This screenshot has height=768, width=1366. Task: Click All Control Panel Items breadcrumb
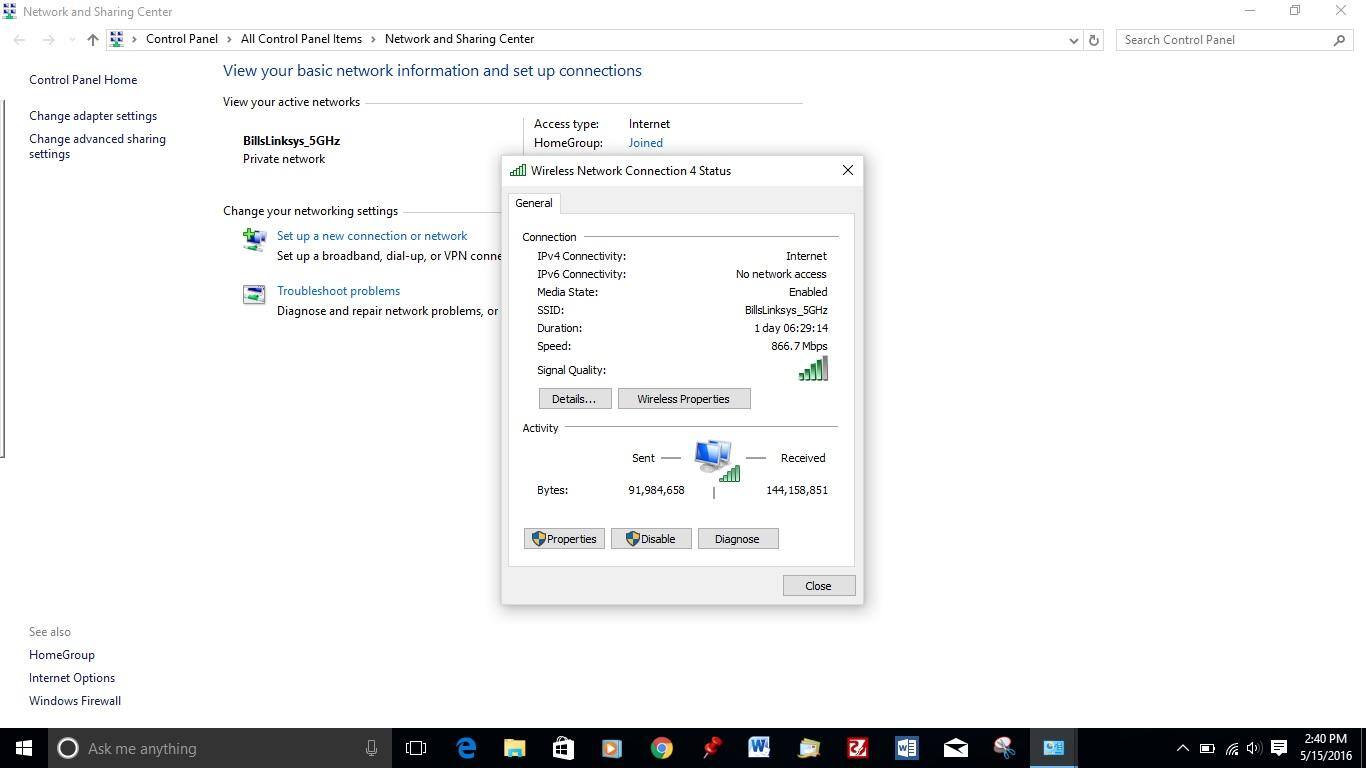pyautogui.click(x=301, y=39)
